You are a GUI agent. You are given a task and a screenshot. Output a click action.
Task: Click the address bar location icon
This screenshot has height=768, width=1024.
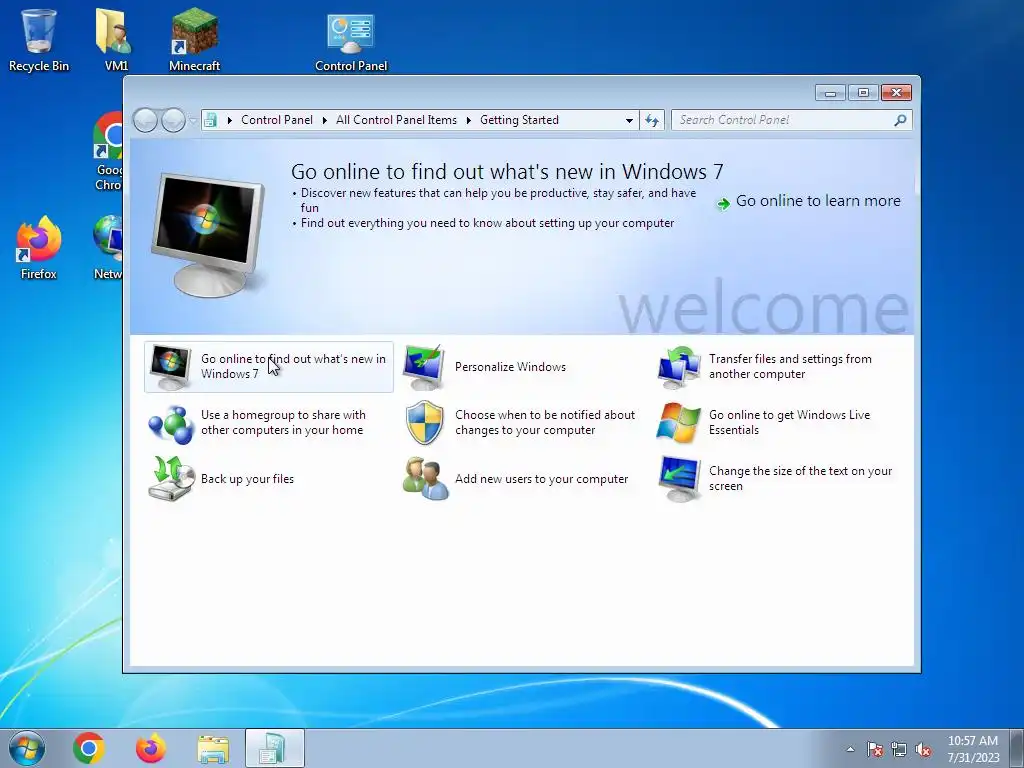pyautogui.click(x=210, y=120)
